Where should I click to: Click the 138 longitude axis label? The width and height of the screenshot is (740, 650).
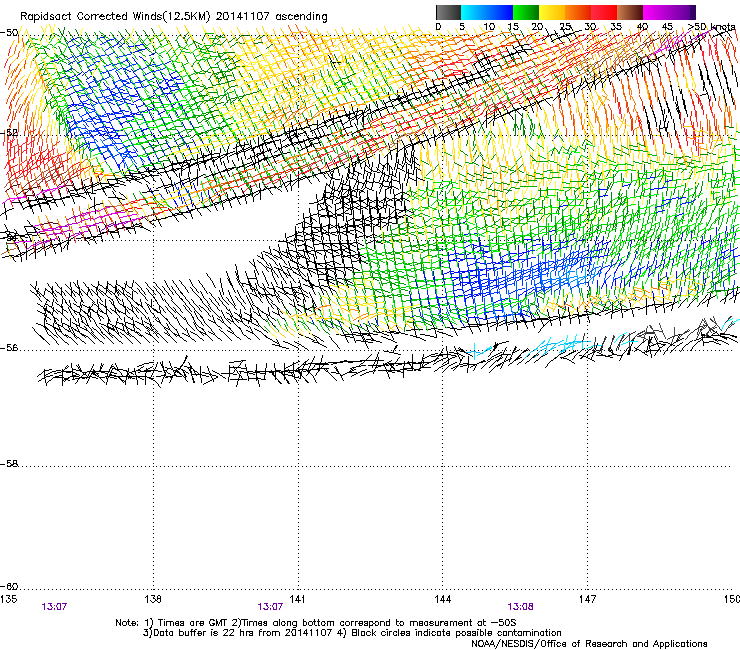153,599
